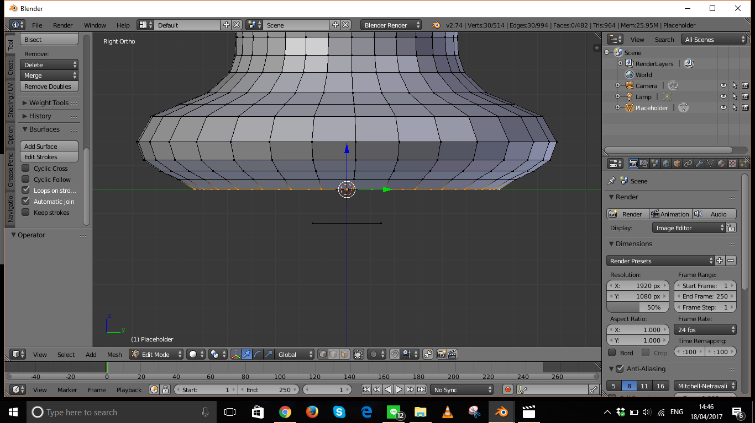Open the File menu
The image size is (755, 423).
[37, 25]
